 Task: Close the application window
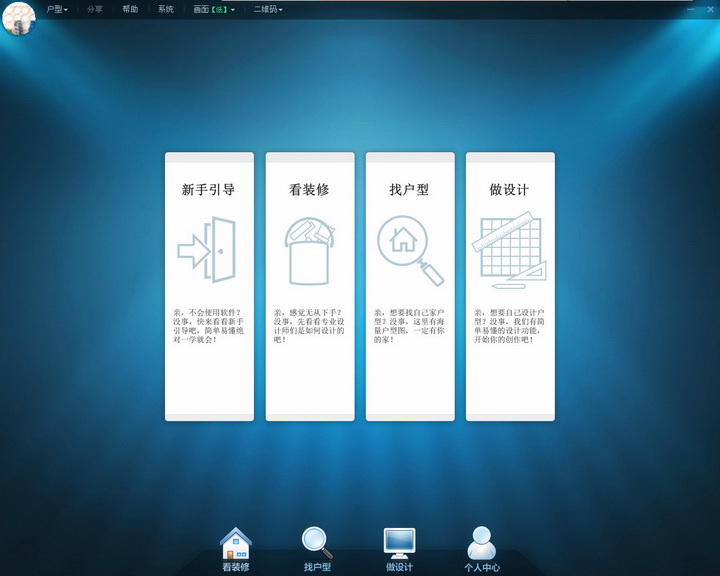708,7
